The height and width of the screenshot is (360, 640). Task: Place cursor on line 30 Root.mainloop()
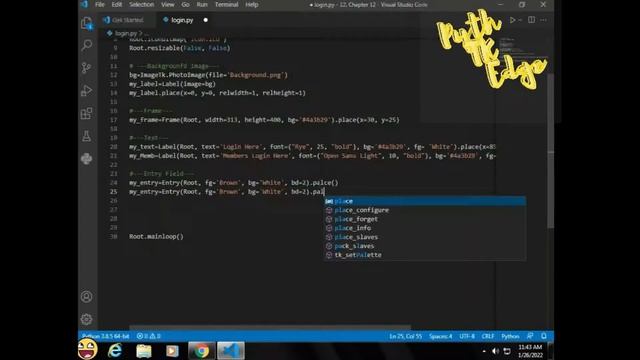point(156,237)
